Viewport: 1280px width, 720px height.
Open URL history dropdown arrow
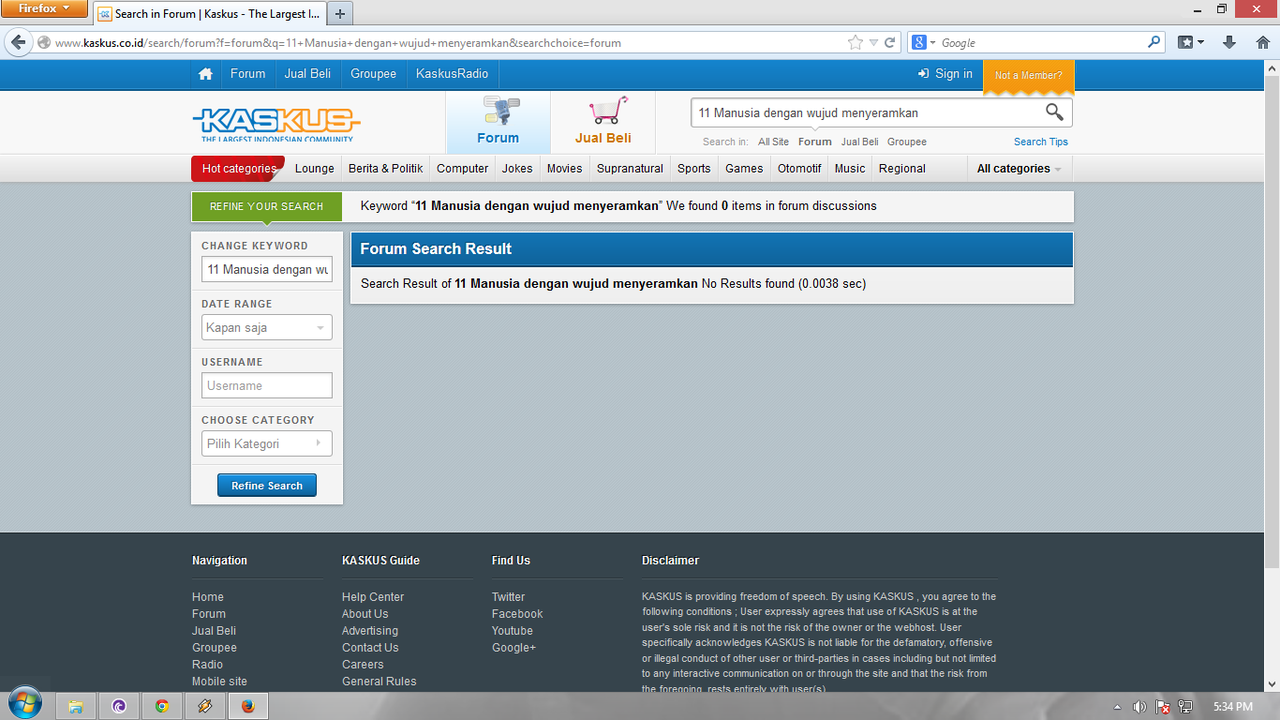[874, 43]
